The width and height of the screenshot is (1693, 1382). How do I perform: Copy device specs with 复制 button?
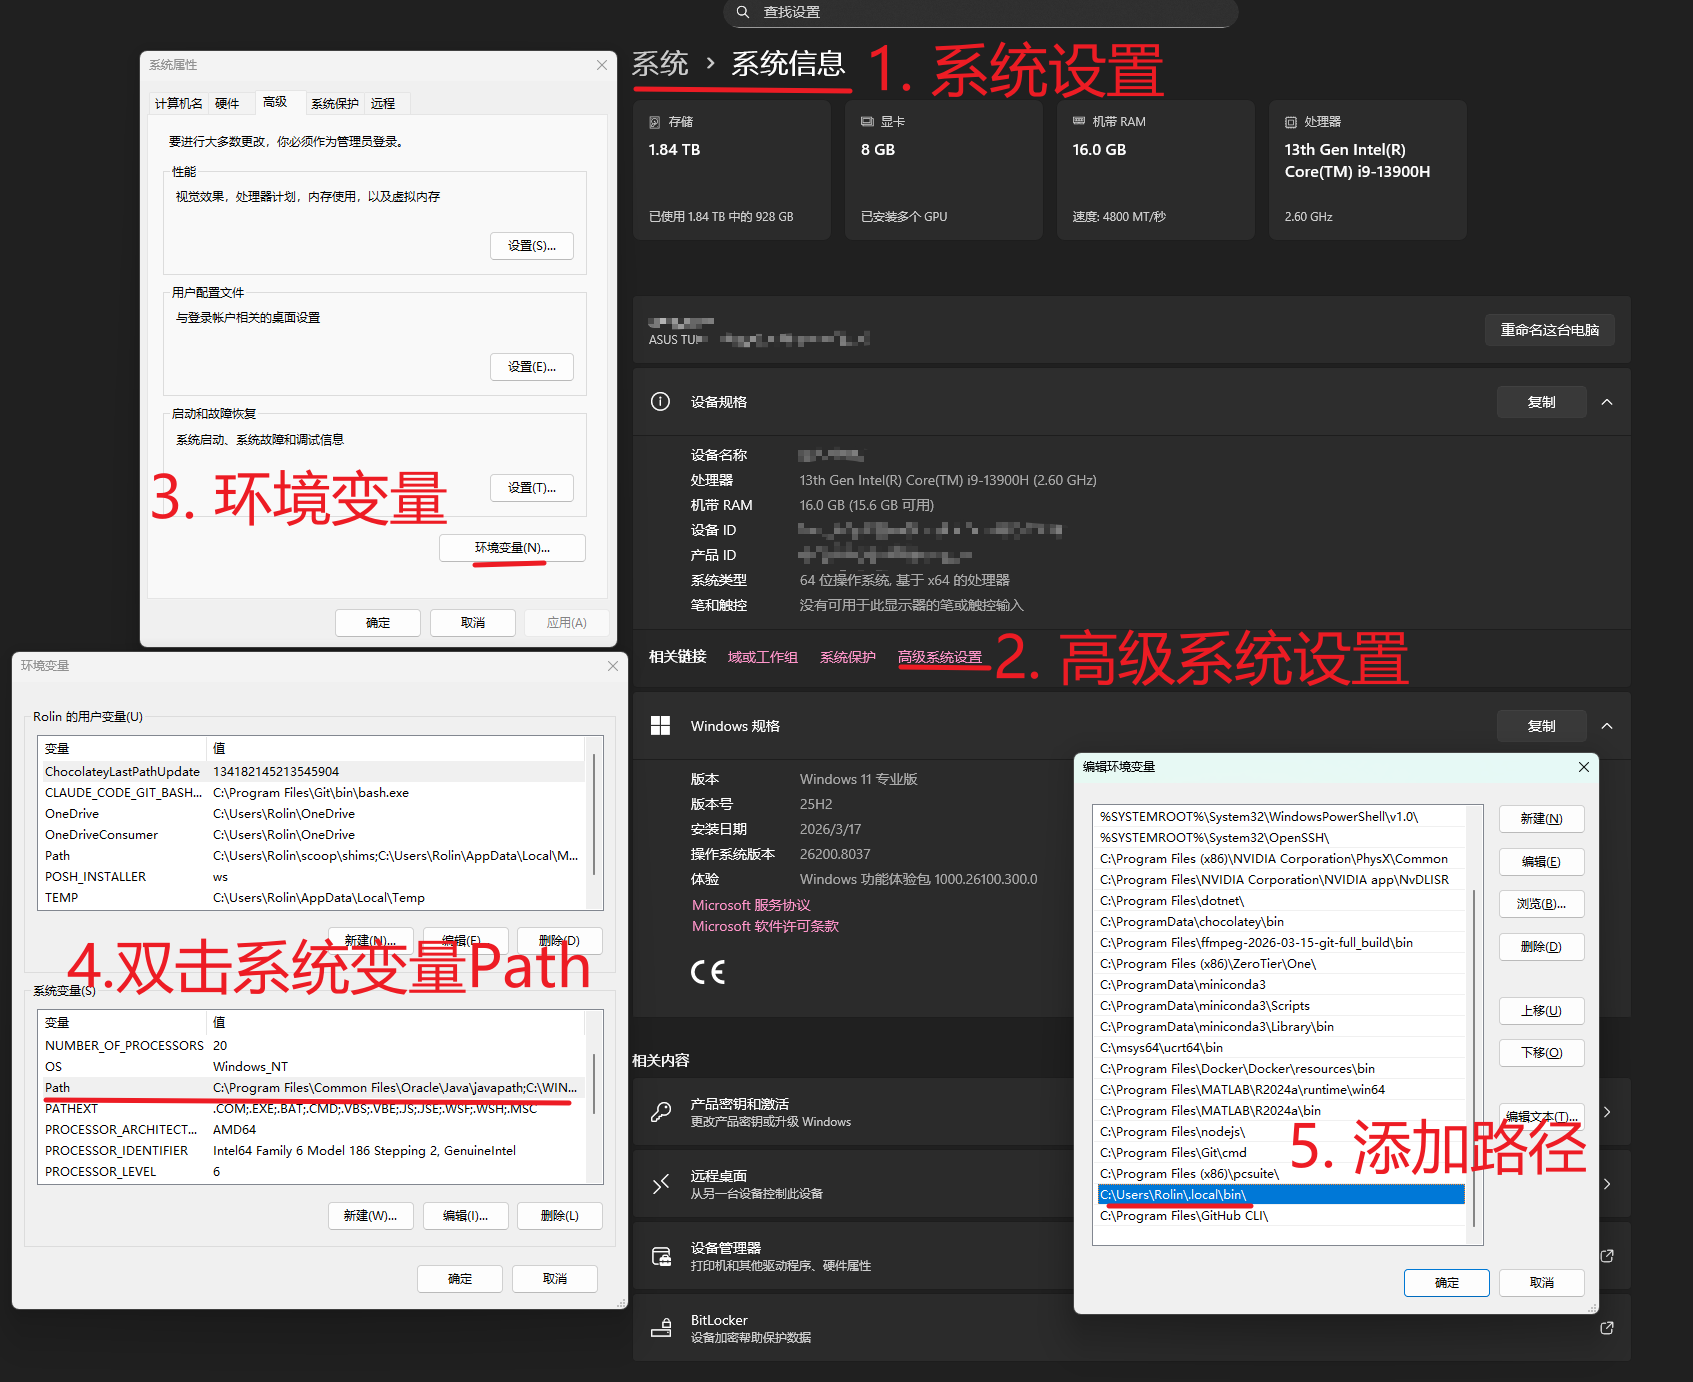[1542, 402]
